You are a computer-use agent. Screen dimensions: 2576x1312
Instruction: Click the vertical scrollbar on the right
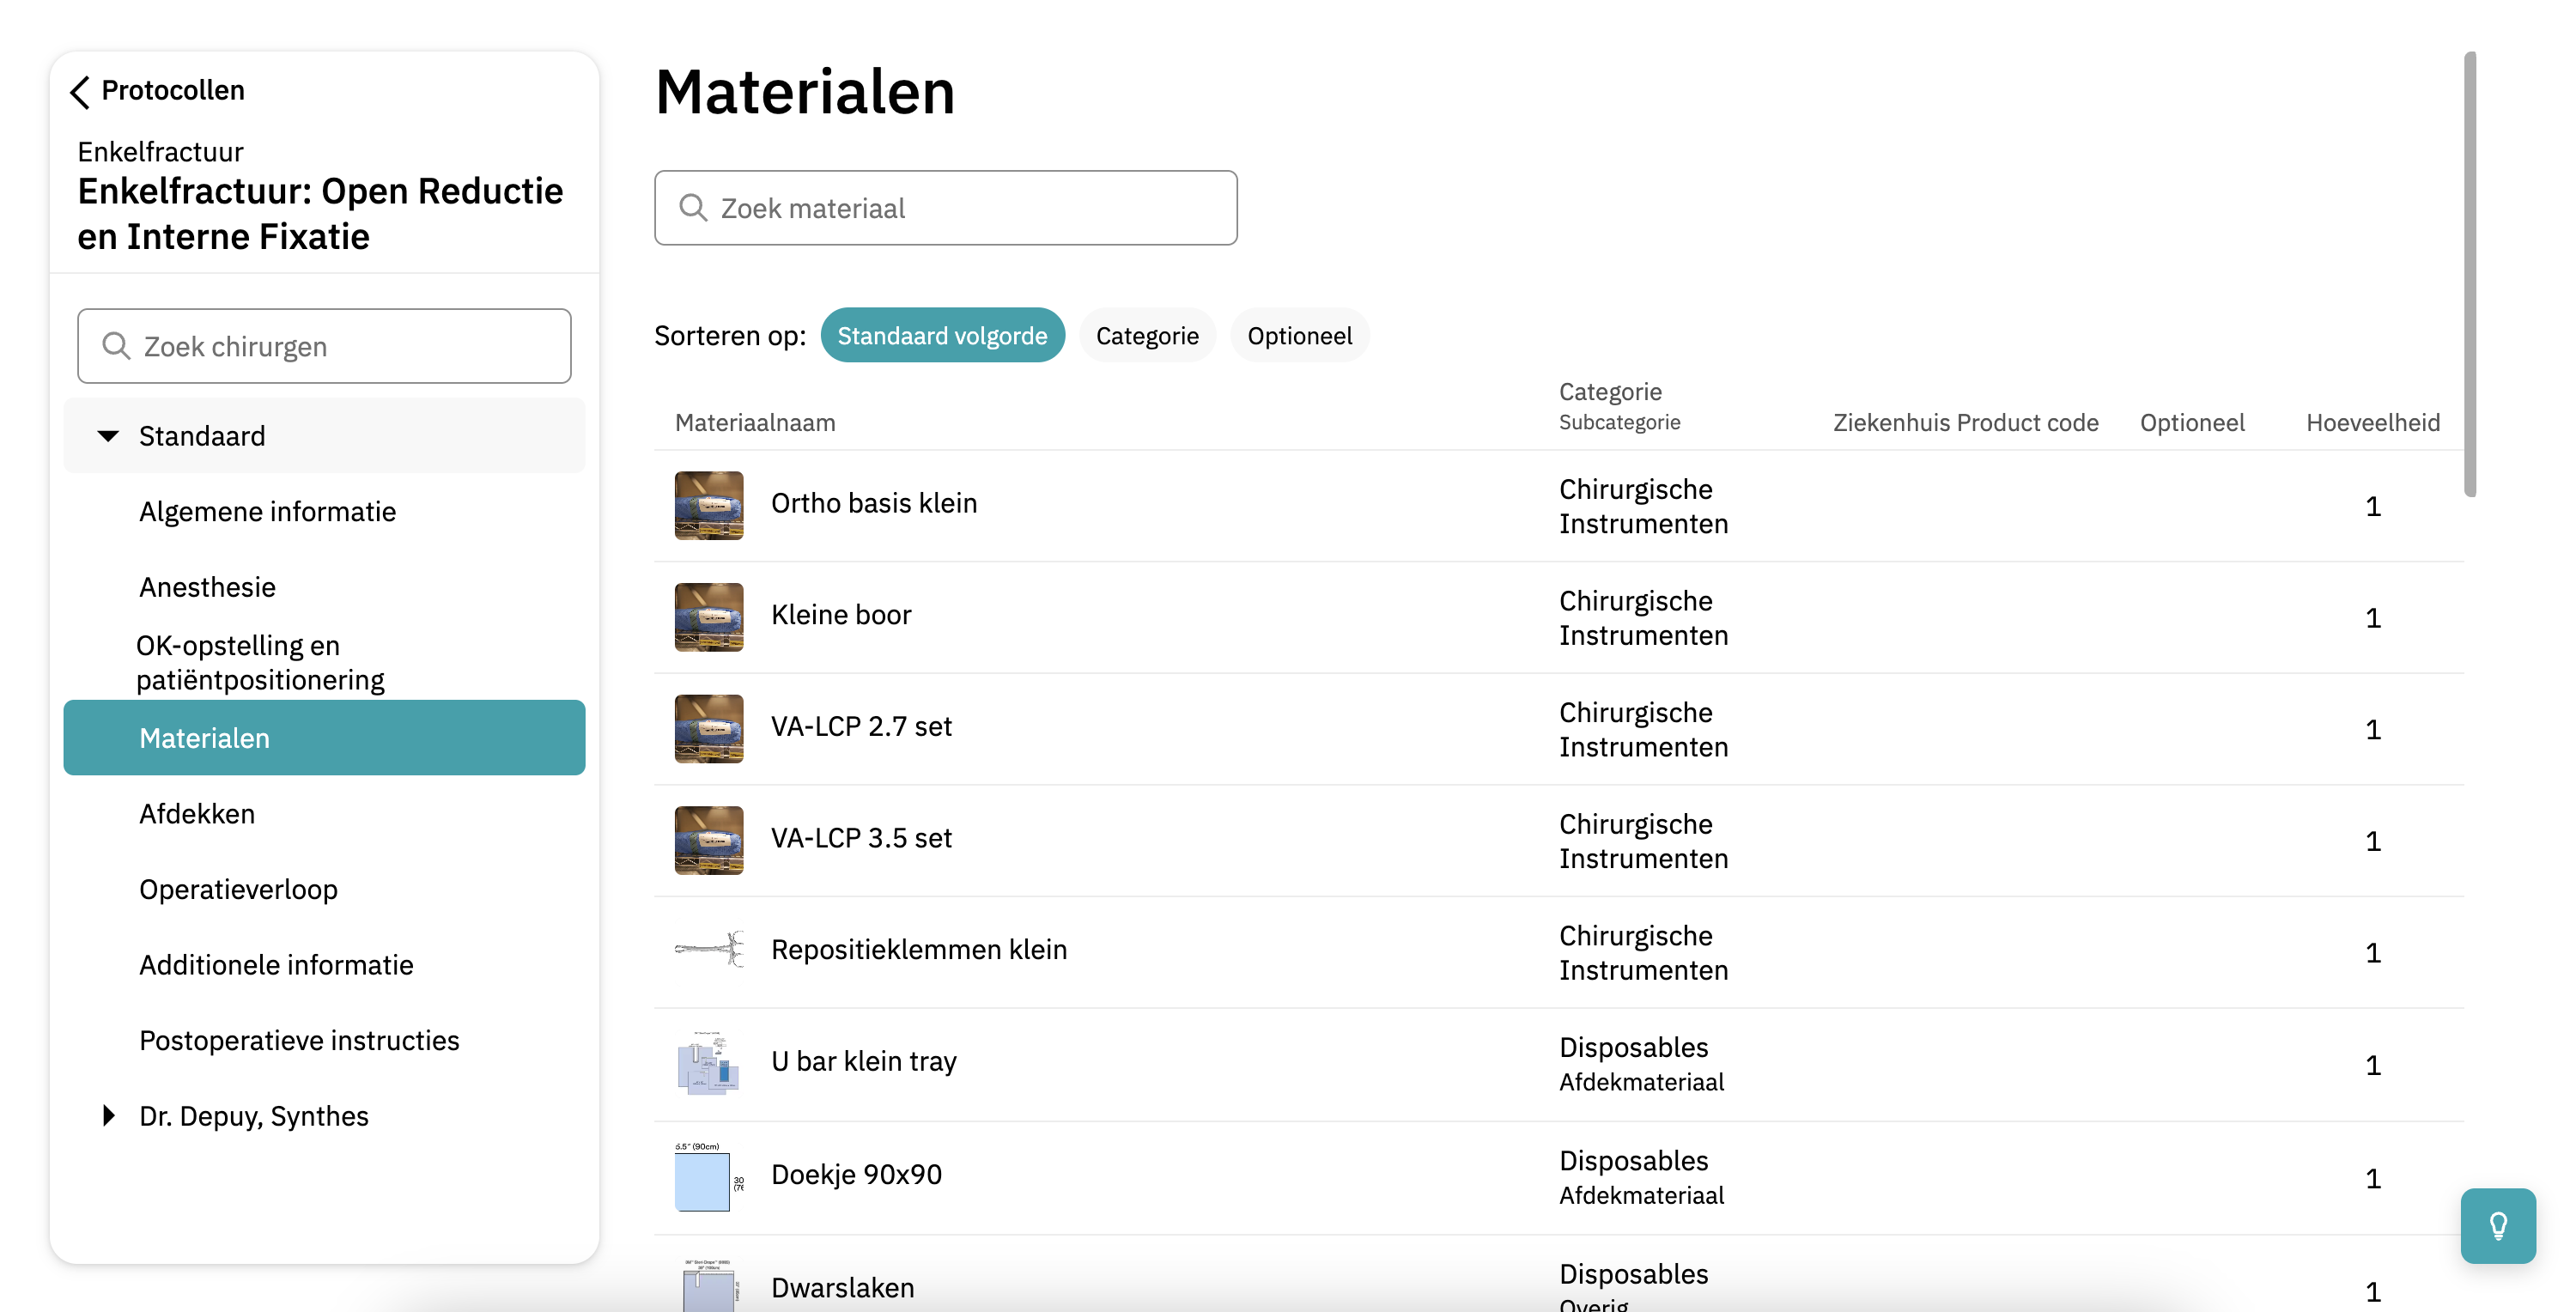(2469, 274)
